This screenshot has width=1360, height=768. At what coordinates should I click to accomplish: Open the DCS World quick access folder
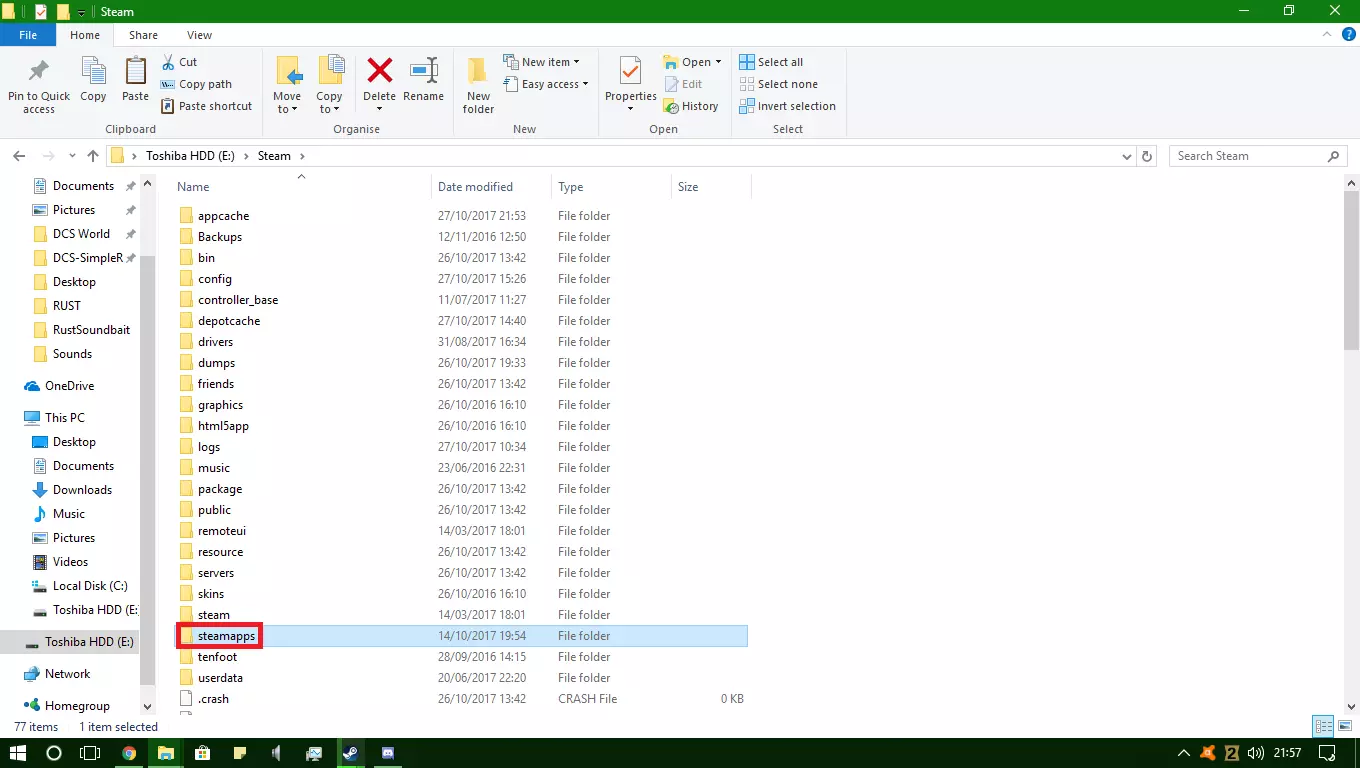pos(81,234)
